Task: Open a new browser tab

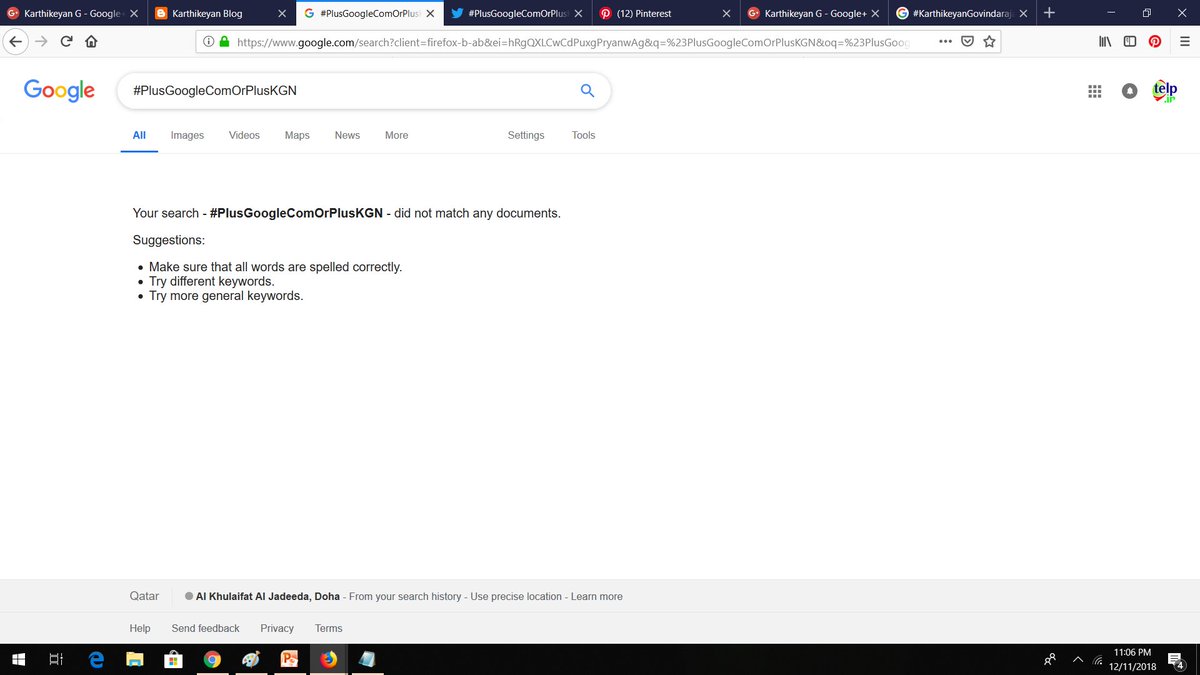Action: coord(1048,13)
